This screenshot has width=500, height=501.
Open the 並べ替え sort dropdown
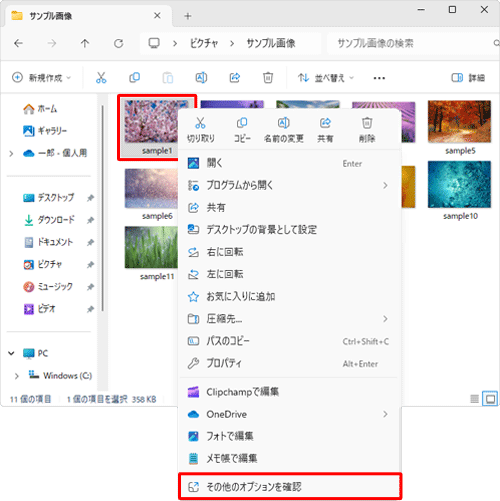(x=326, y=78)
